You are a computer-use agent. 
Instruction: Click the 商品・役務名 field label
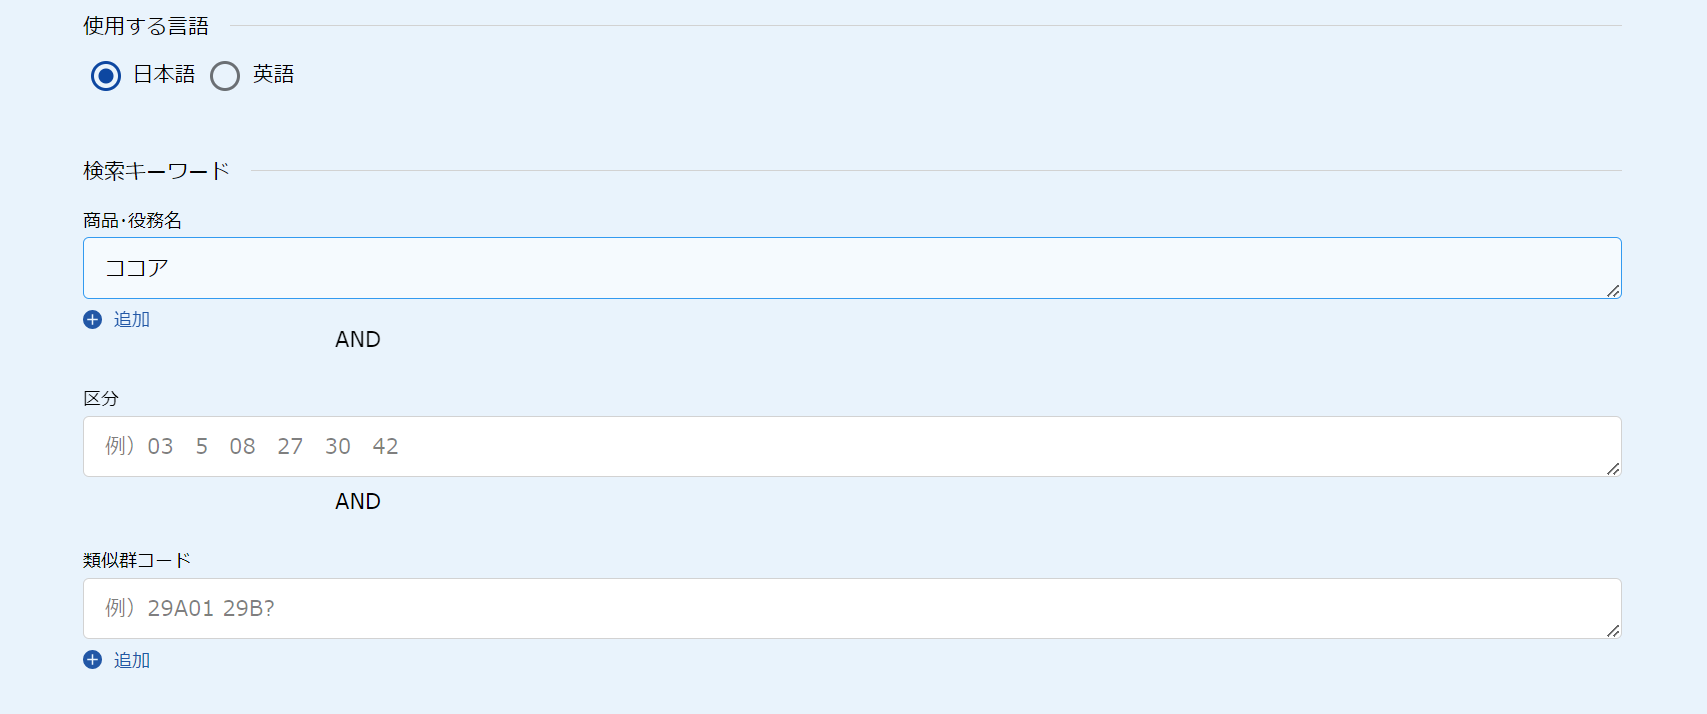[x=133, y=220]
